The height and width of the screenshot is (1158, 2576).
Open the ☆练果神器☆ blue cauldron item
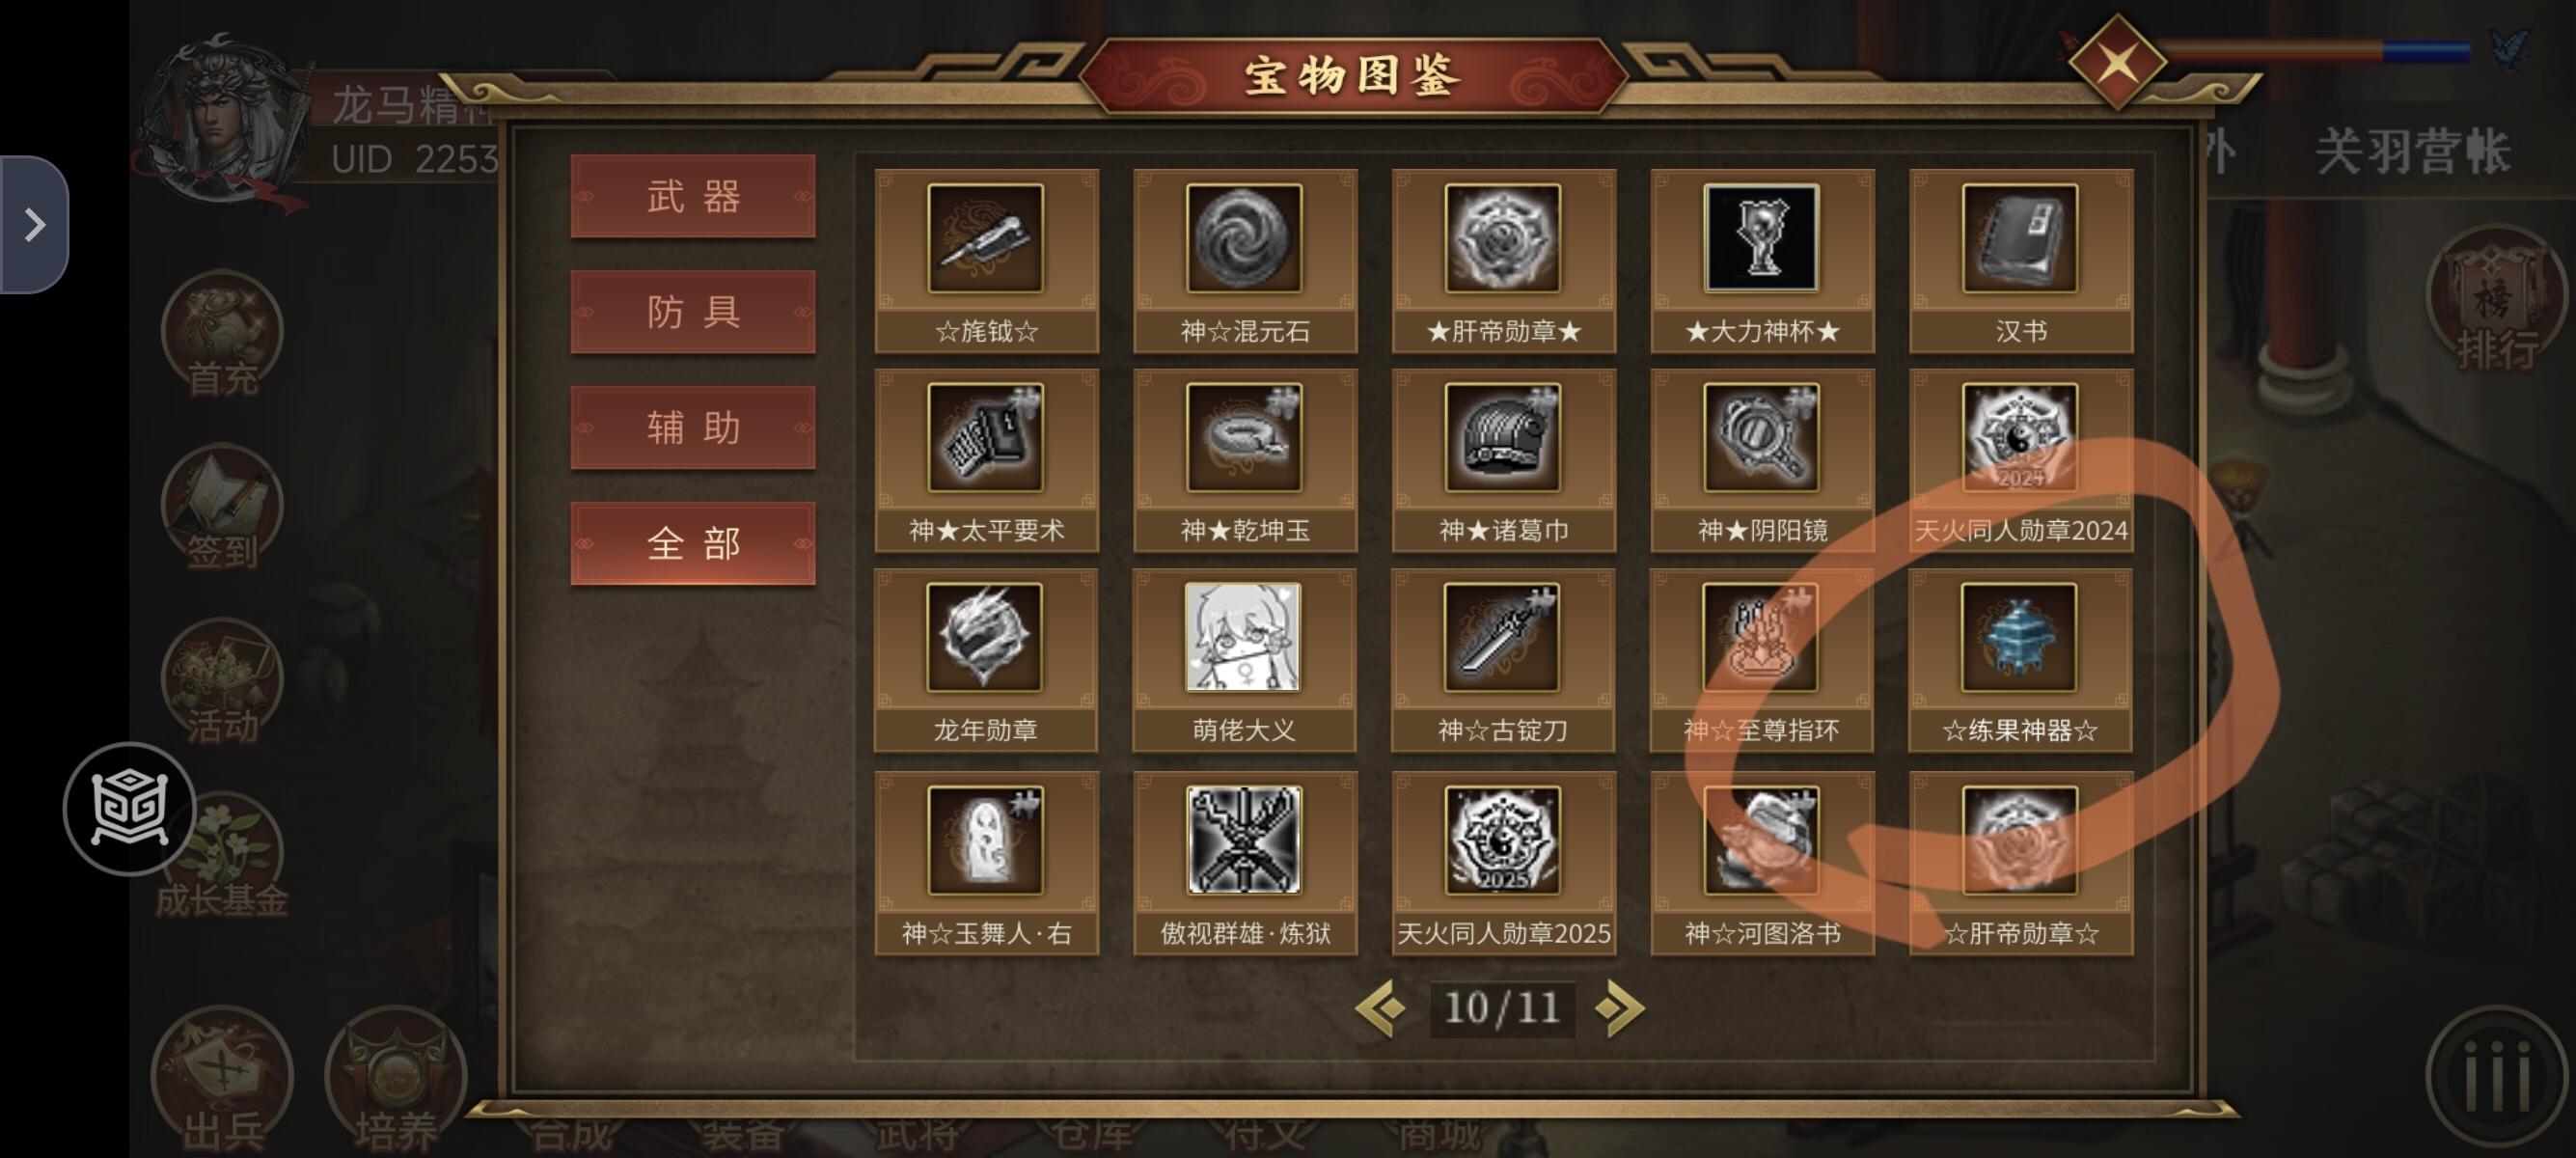pos(2019,660)
